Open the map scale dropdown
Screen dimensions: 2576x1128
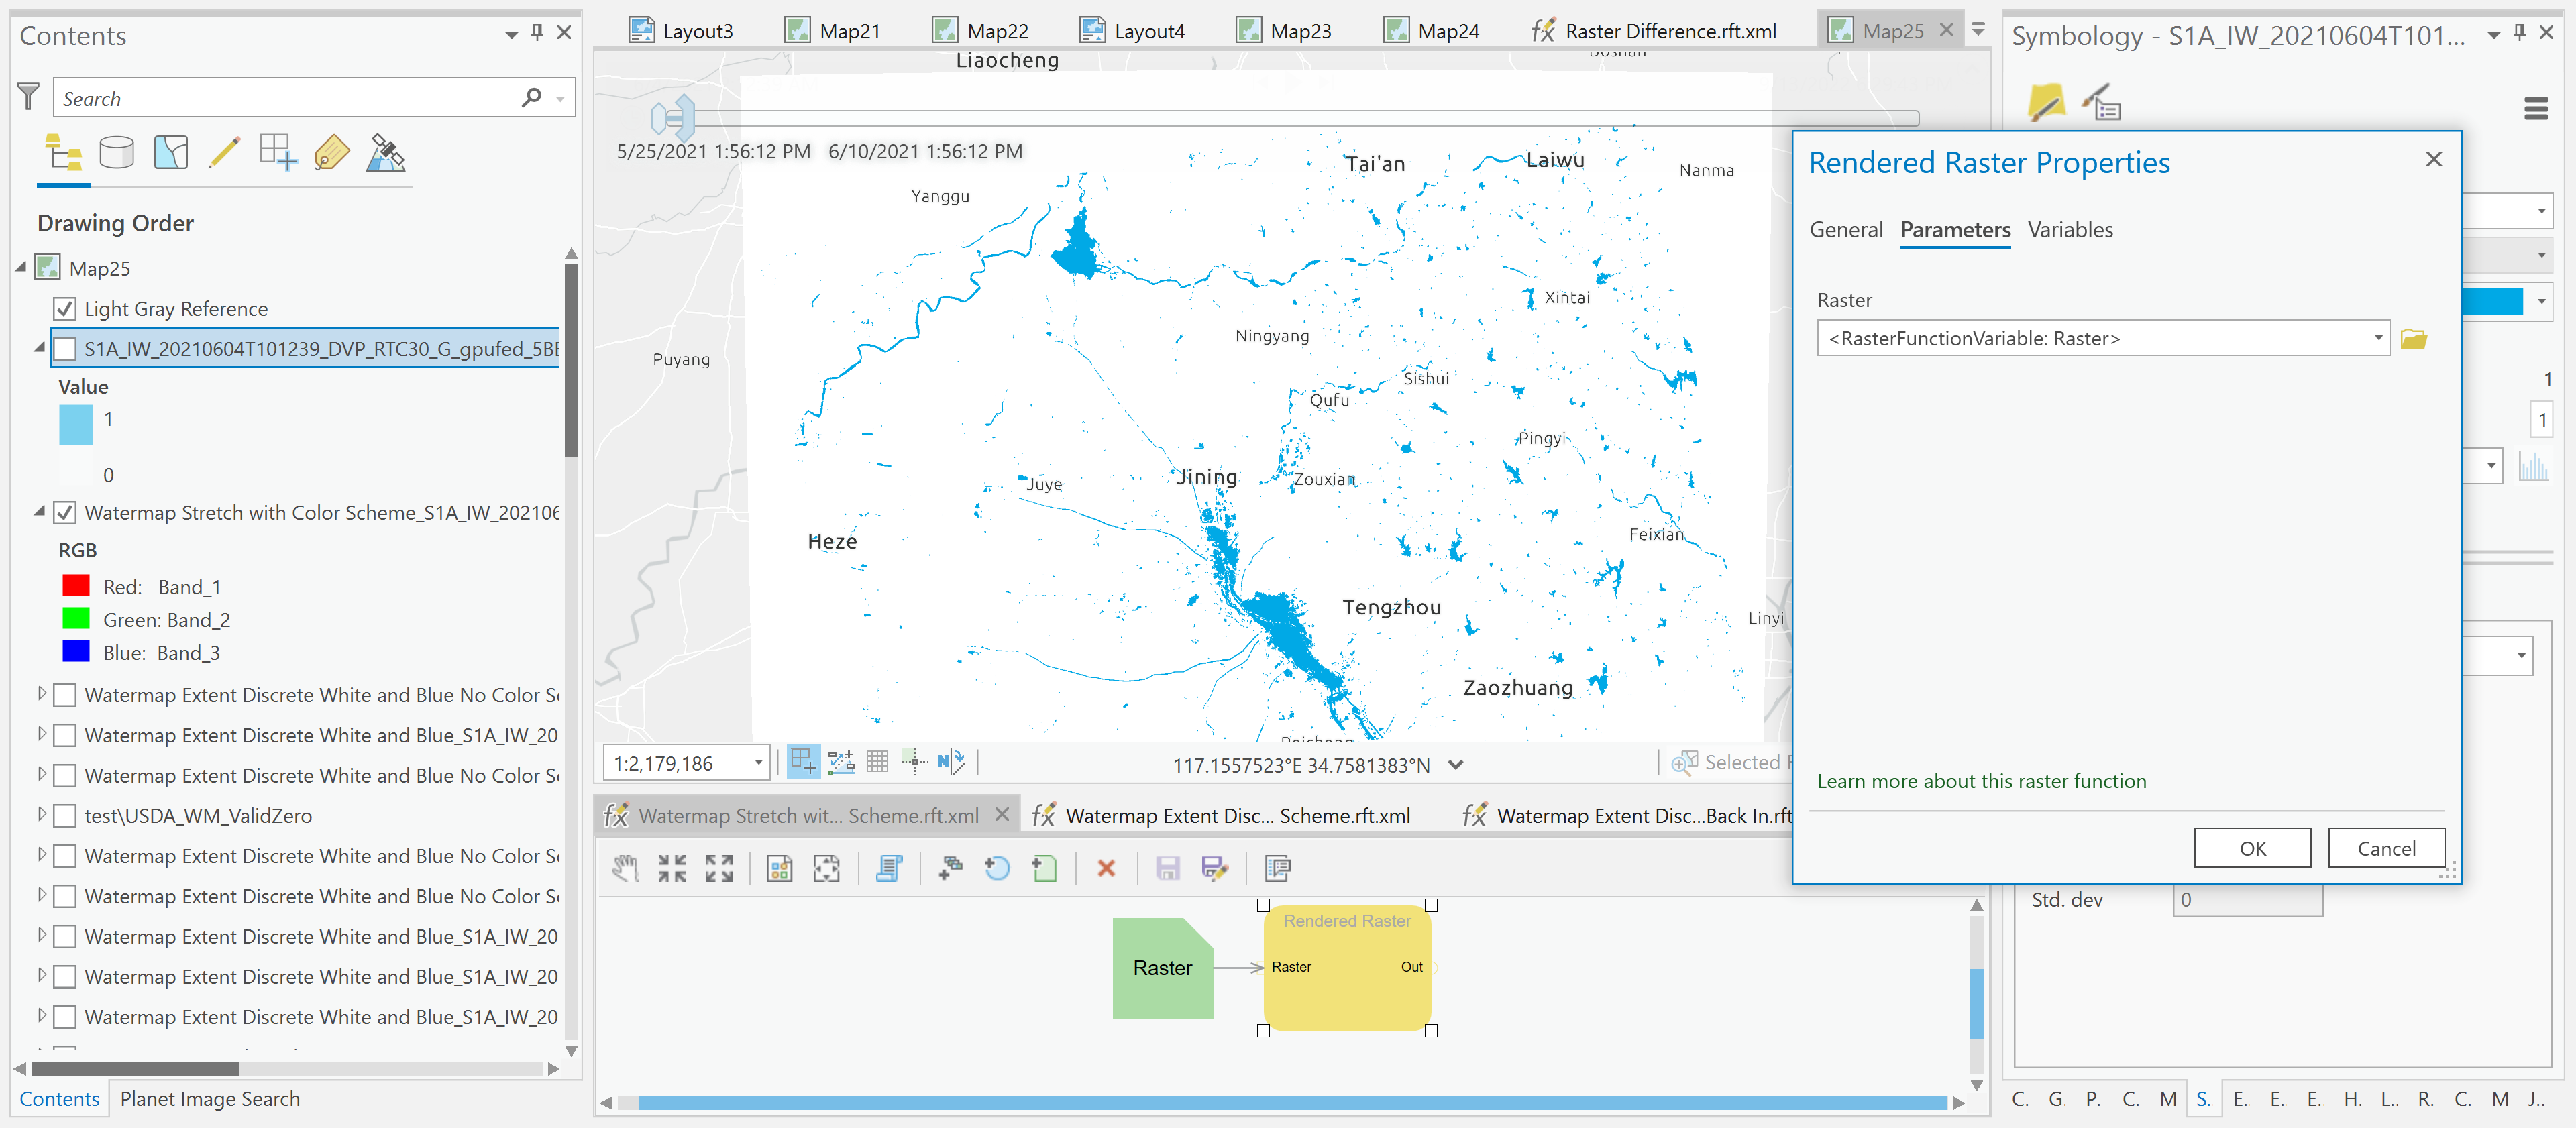(758, 764)
